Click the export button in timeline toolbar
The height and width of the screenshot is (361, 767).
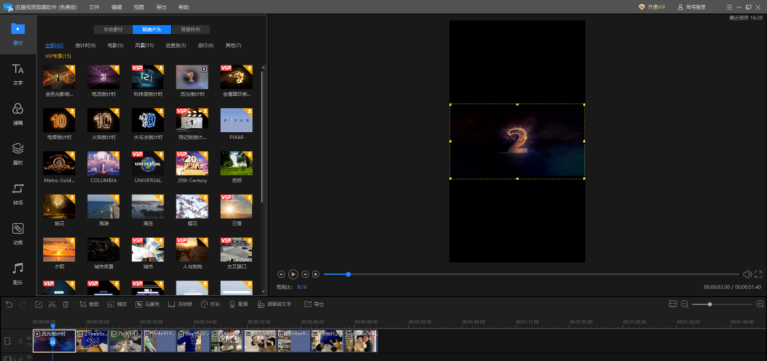314,304
